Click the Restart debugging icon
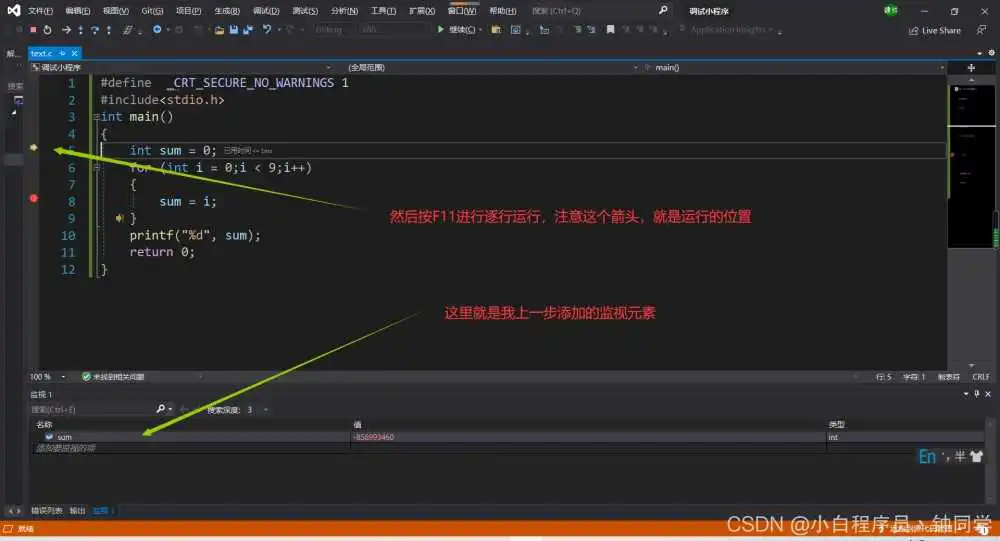1000x541 pixels. pyautogui.click(x=47, y=30)
